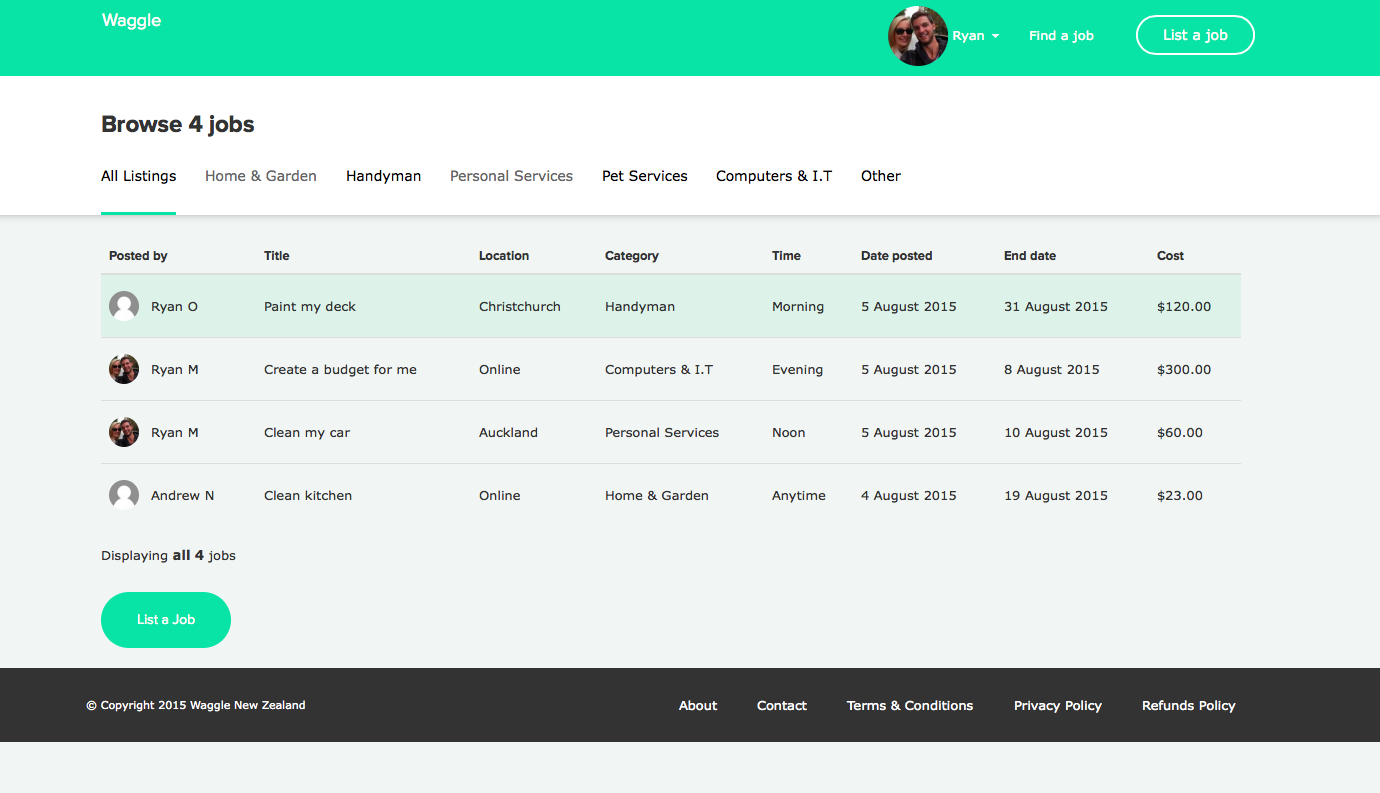The image size is (1380, 793).
Task: Click Ryan M's avatar on budget job
Action: [x=124, y=369]
